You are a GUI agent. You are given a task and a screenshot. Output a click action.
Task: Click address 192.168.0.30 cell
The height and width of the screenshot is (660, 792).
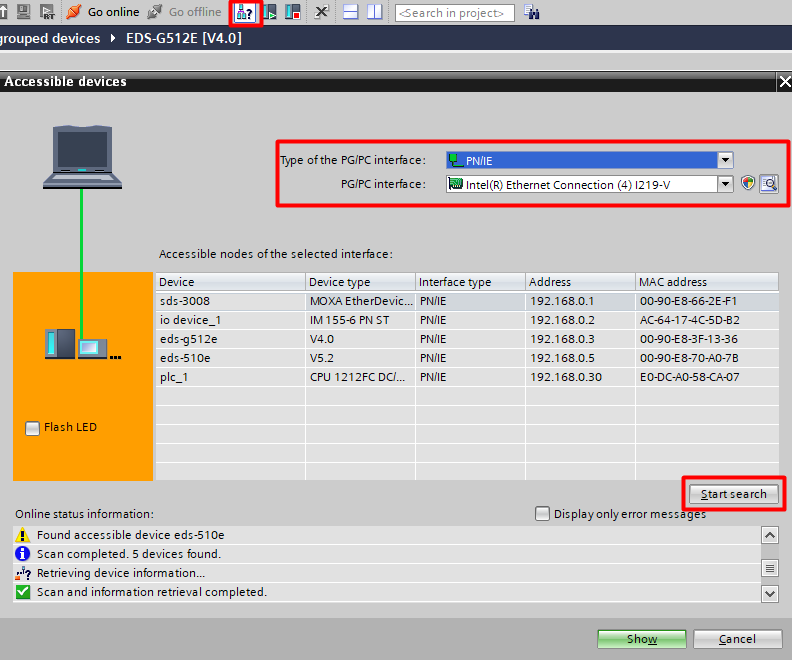[580, 377]
